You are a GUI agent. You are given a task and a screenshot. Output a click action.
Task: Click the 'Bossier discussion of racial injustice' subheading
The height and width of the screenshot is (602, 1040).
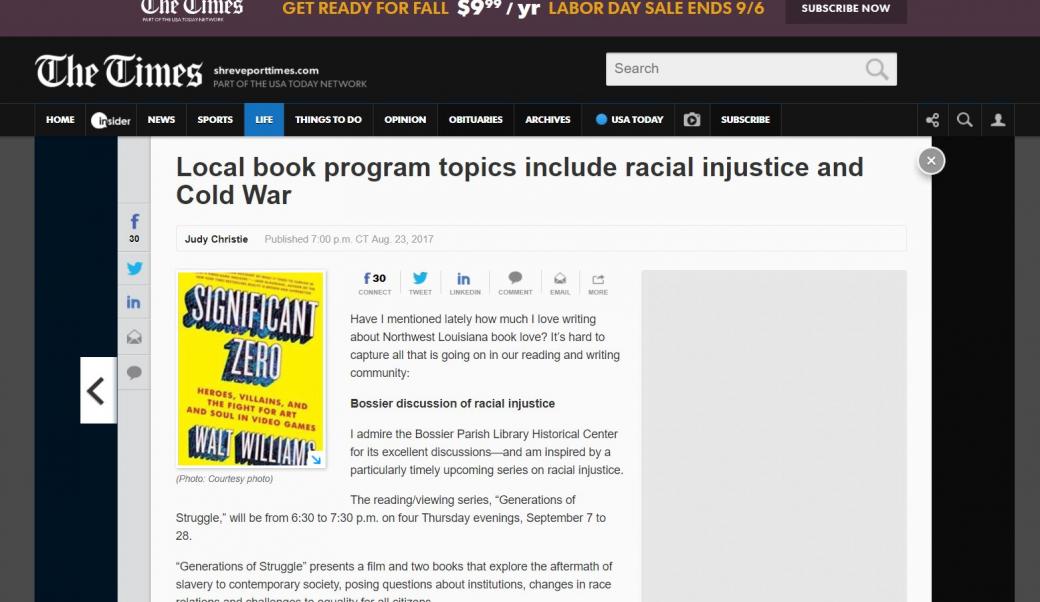point(452,403)
